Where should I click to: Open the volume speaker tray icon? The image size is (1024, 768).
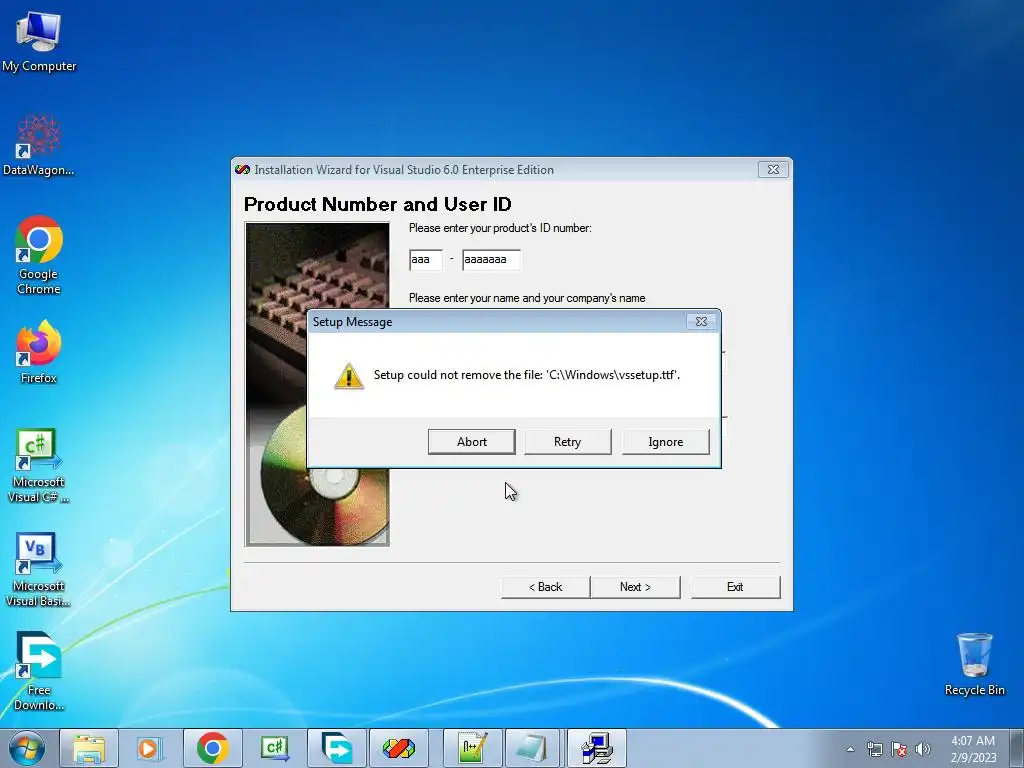tap(922, 749)
